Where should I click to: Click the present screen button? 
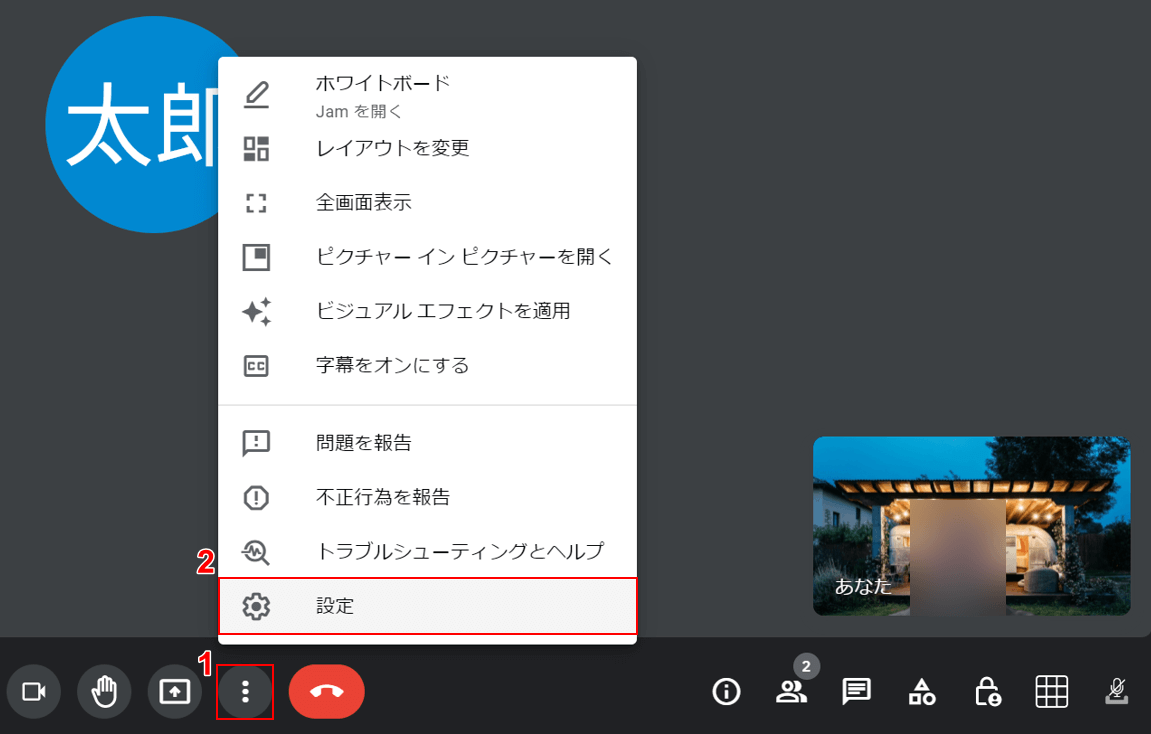click(x=175, y=691)
